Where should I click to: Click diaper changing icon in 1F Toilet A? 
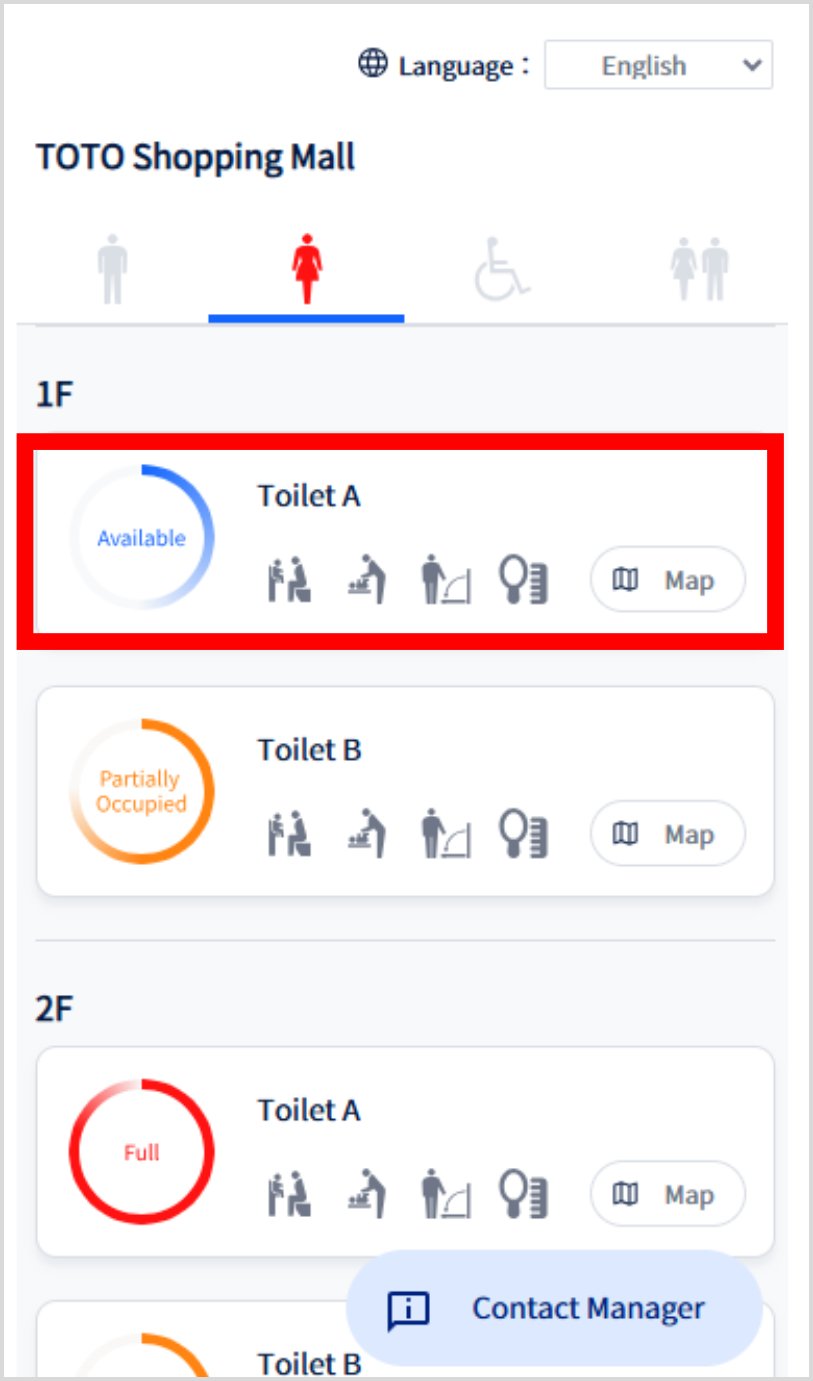coord(366,581)
